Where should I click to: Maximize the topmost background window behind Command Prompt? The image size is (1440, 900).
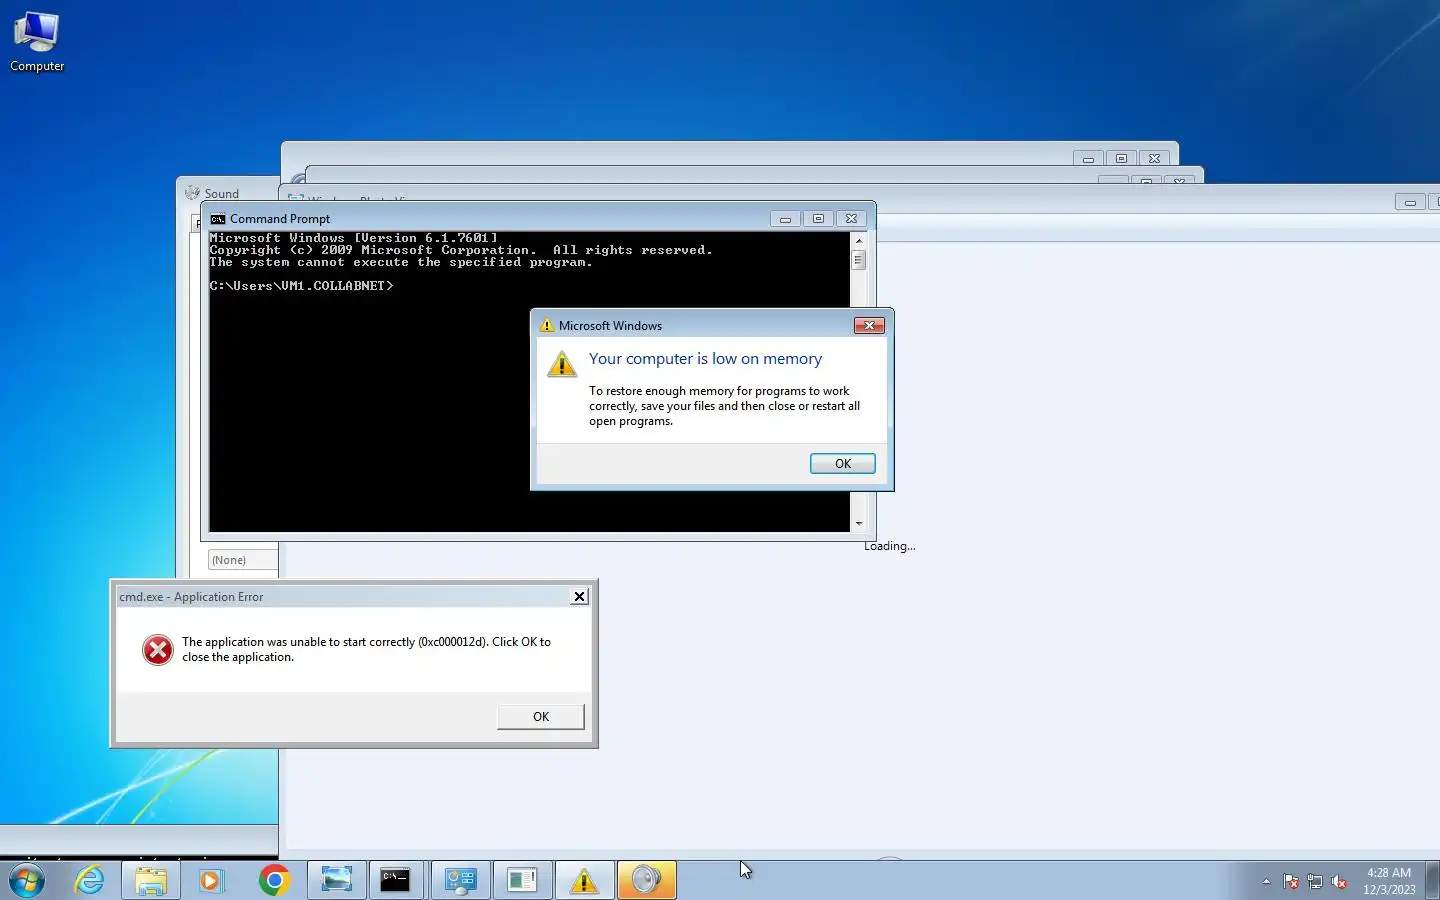(x=1121, y=158)
